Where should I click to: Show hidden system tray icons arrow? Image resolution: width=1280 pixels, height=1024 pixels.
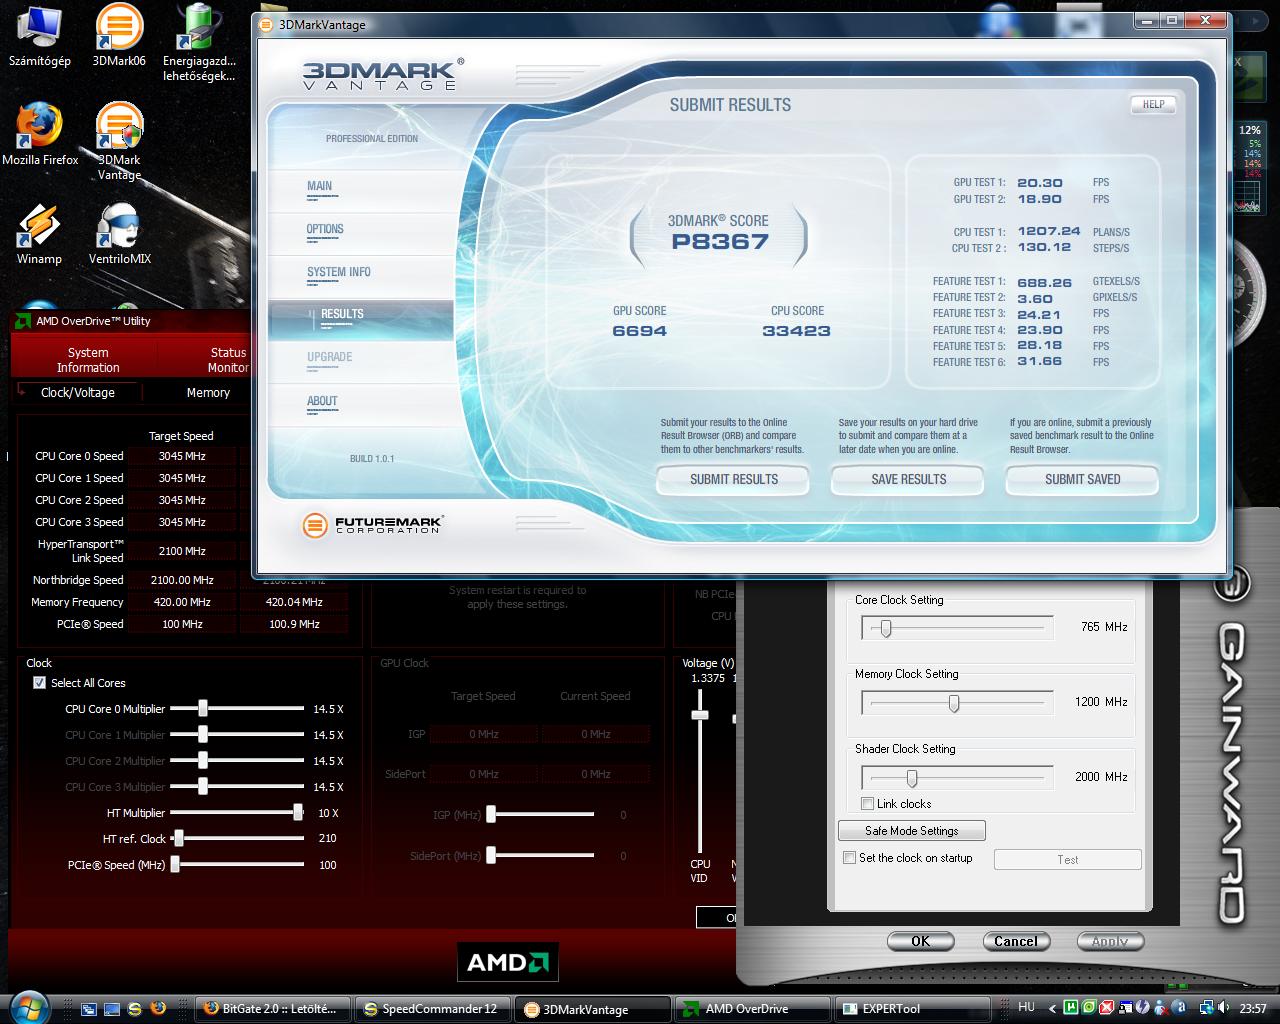point(1055,1008)
